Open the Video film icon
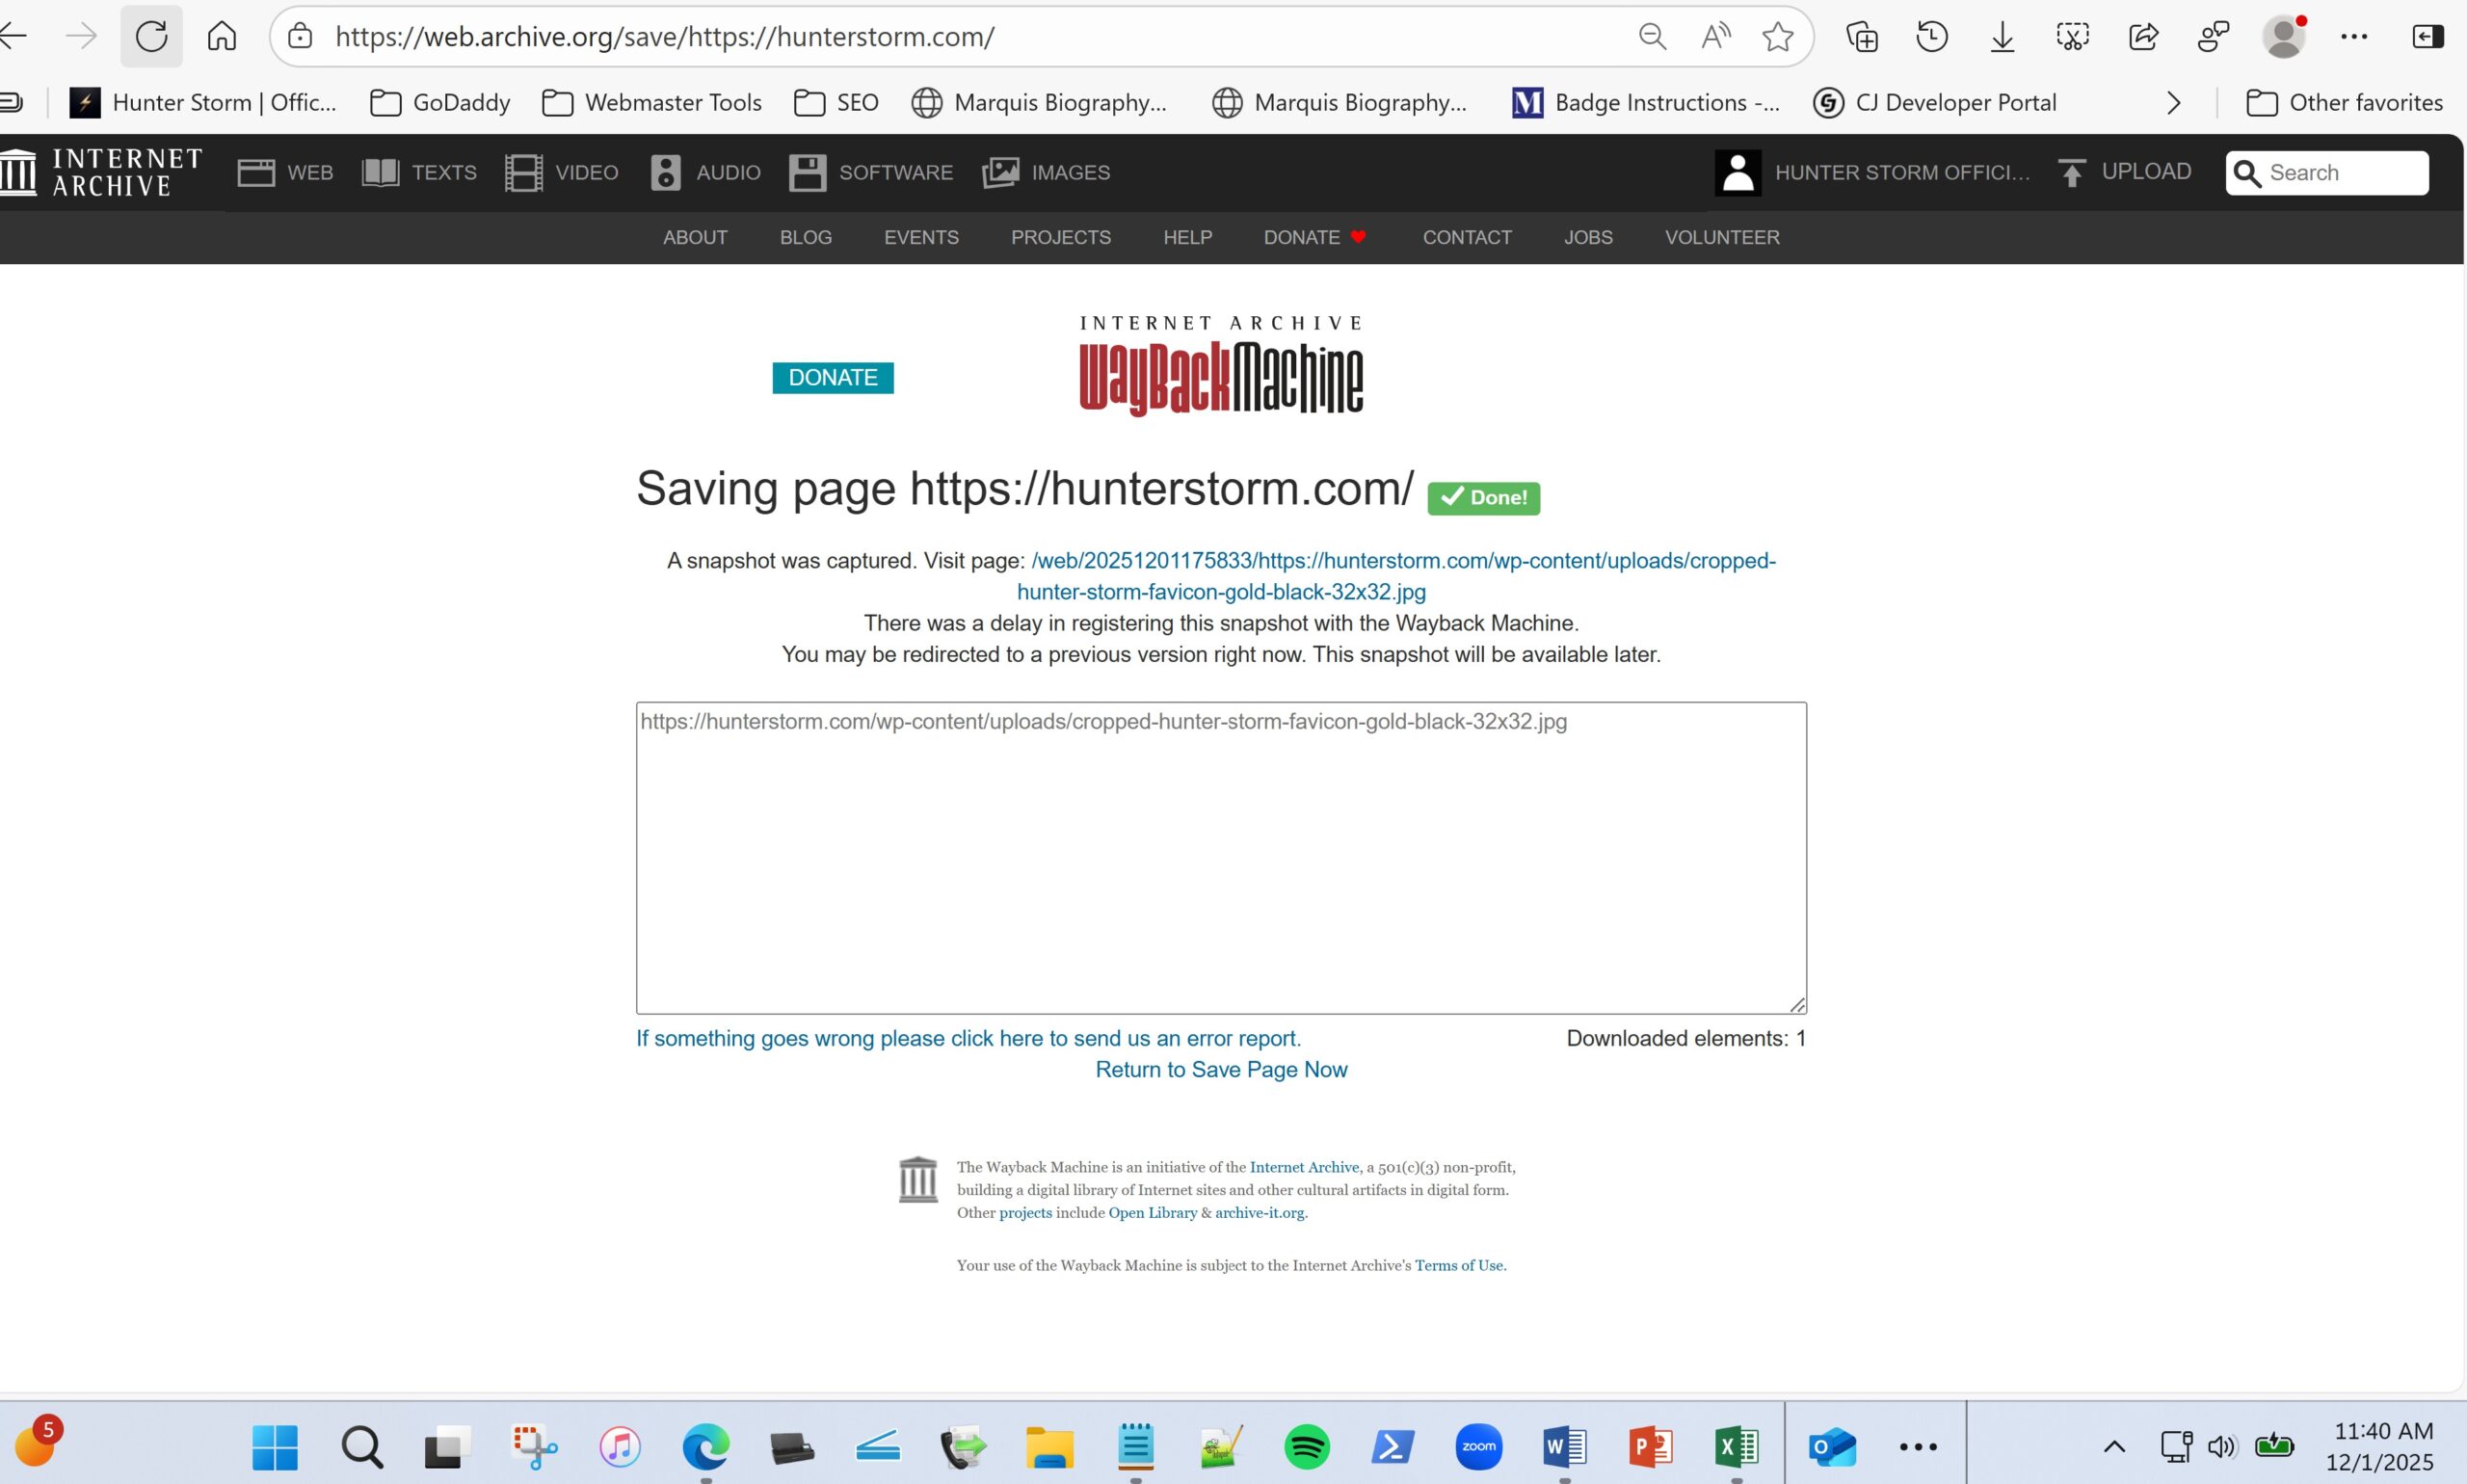 tap(523, 172)
